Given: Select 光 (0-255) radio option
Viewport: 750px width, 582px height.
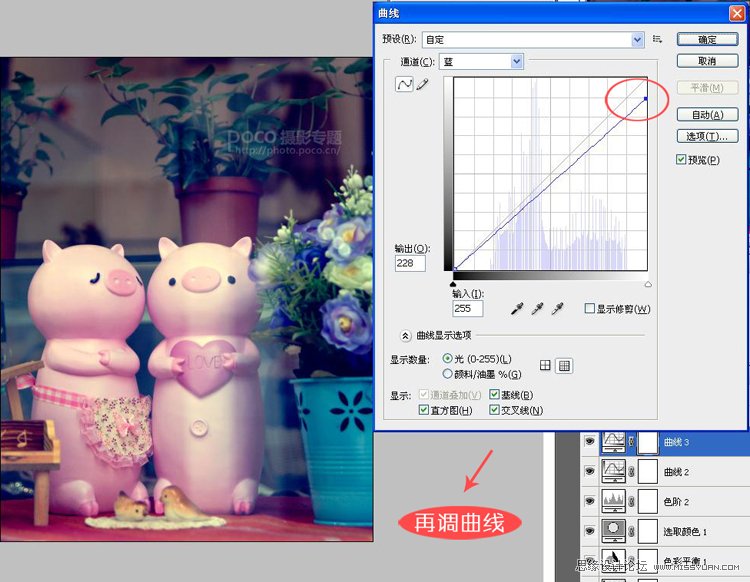Looking at the screenshot, I should point(448,358).
